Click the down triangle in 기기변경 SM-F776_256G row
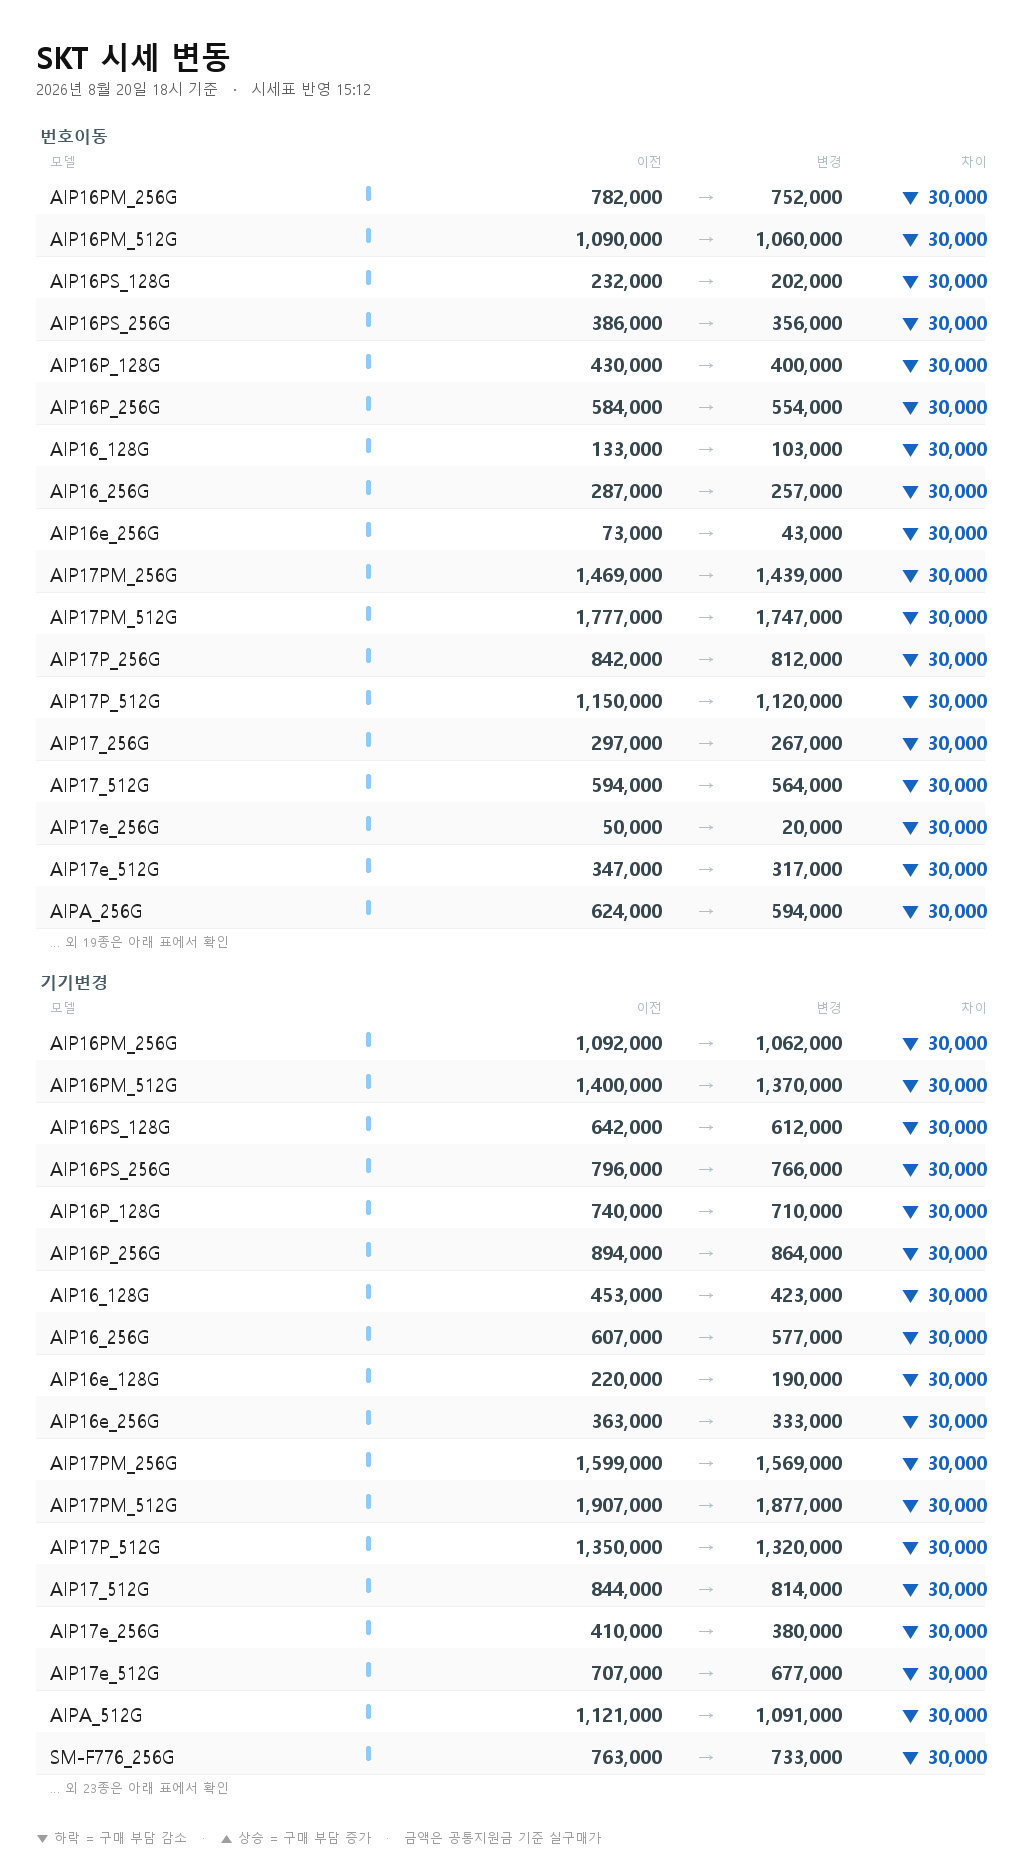 (910, 1758)
